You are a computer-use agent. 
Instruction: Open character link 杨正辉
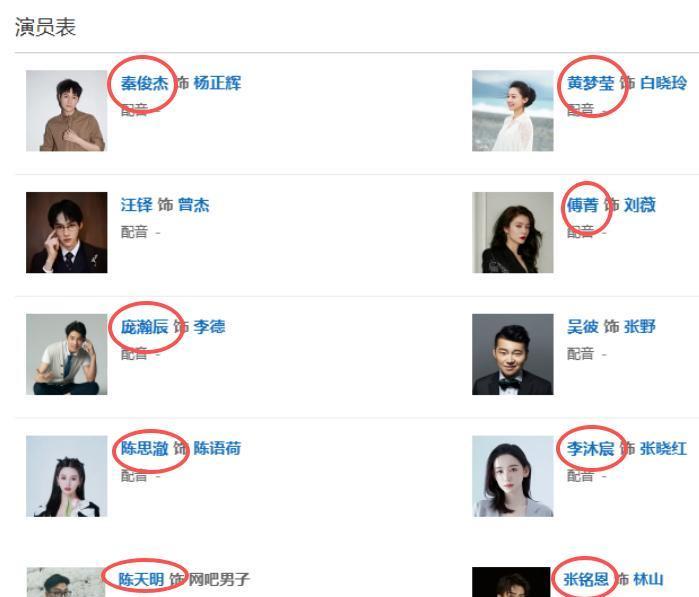coord(218,83)
